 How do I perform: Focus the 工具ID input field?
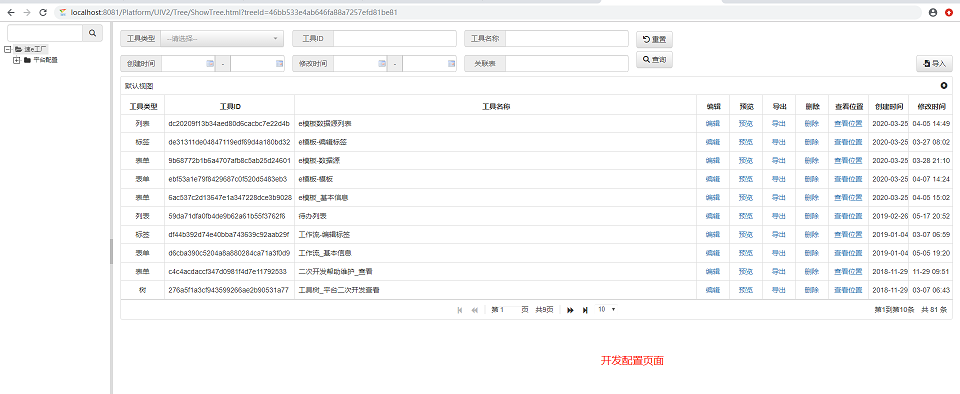[395, 39]
